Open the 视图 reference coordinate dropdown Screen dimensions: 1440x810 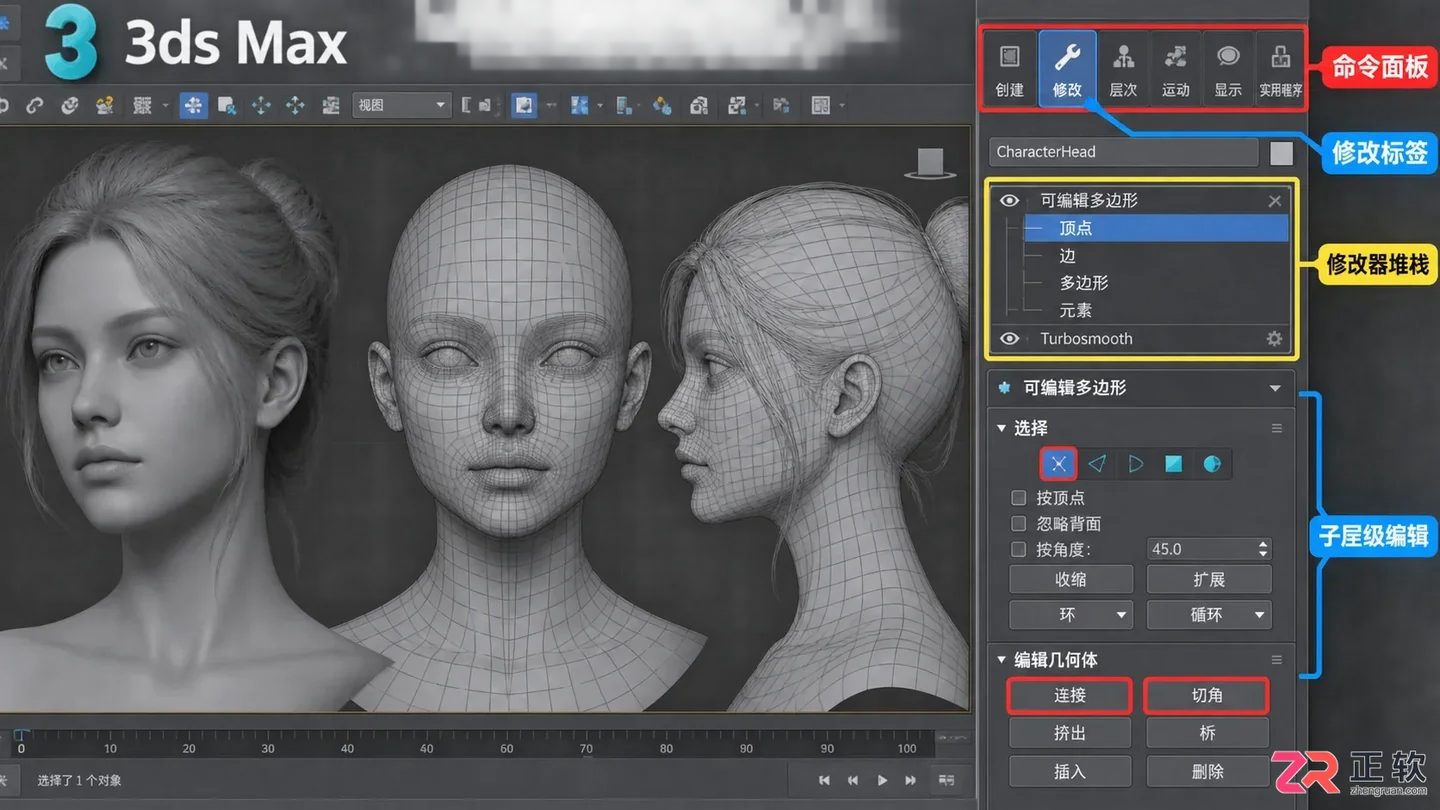coord(401,105)
